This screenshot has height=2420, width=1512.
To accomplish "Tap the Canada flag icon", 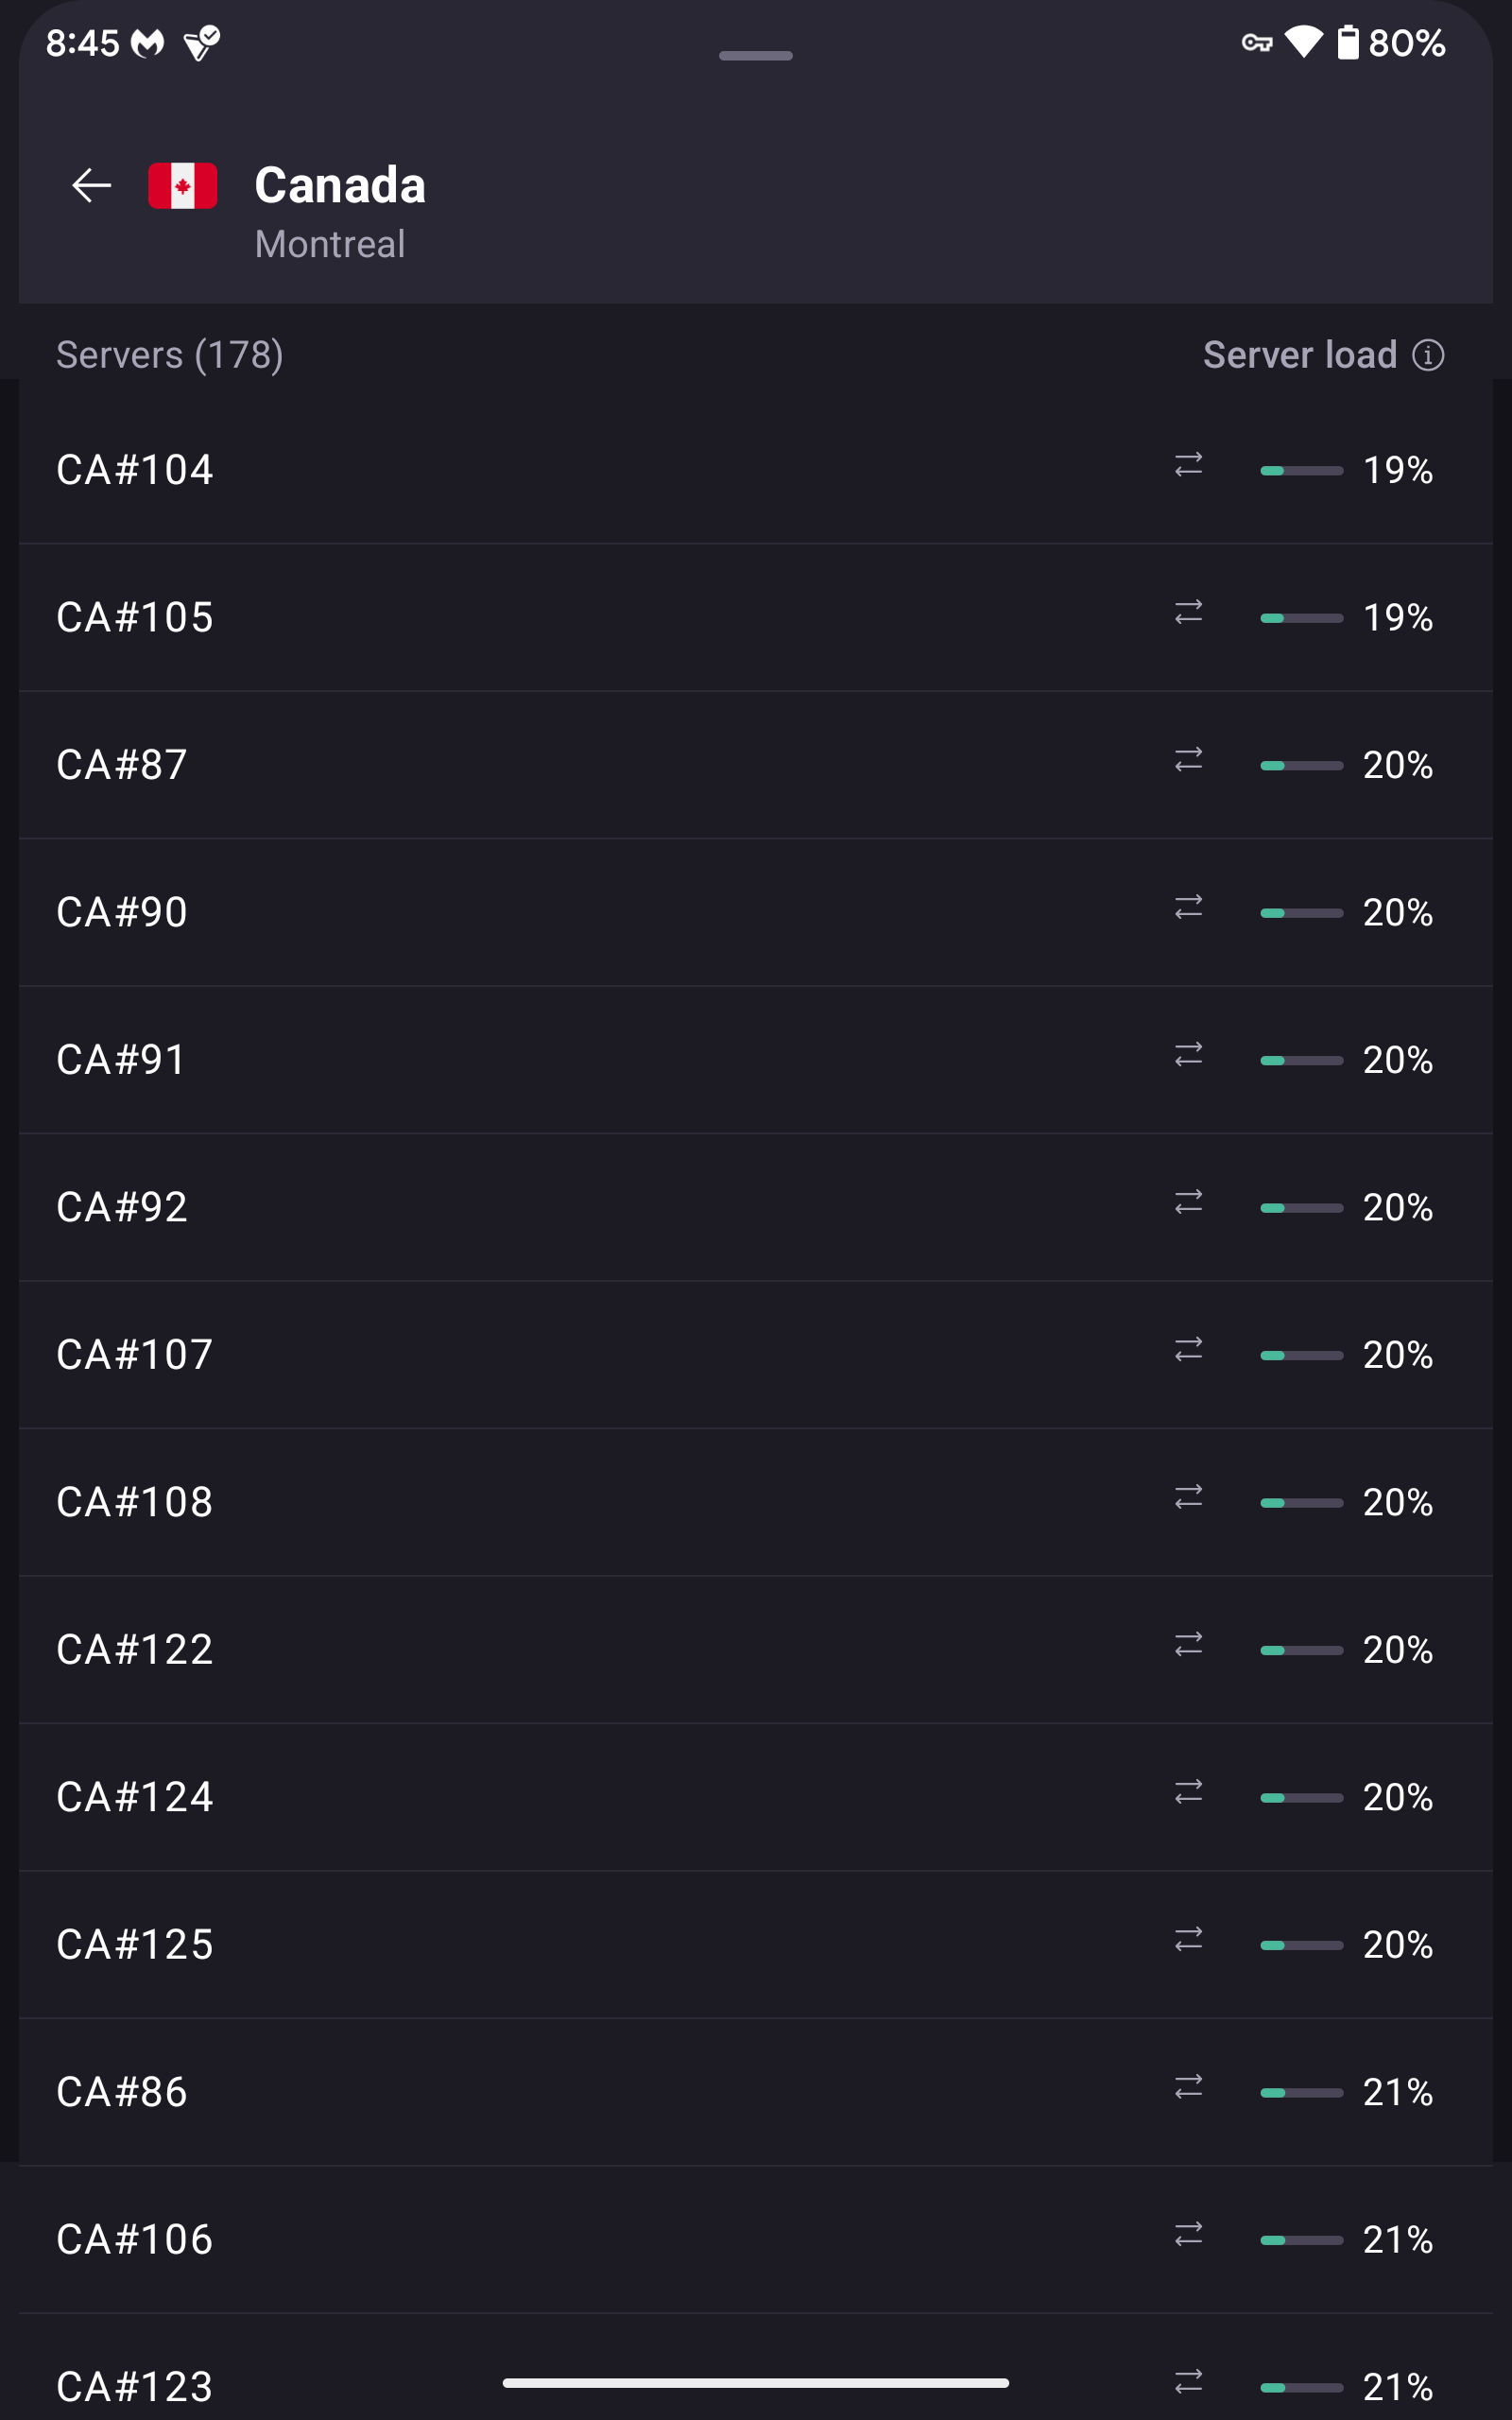I will (182, 185).
